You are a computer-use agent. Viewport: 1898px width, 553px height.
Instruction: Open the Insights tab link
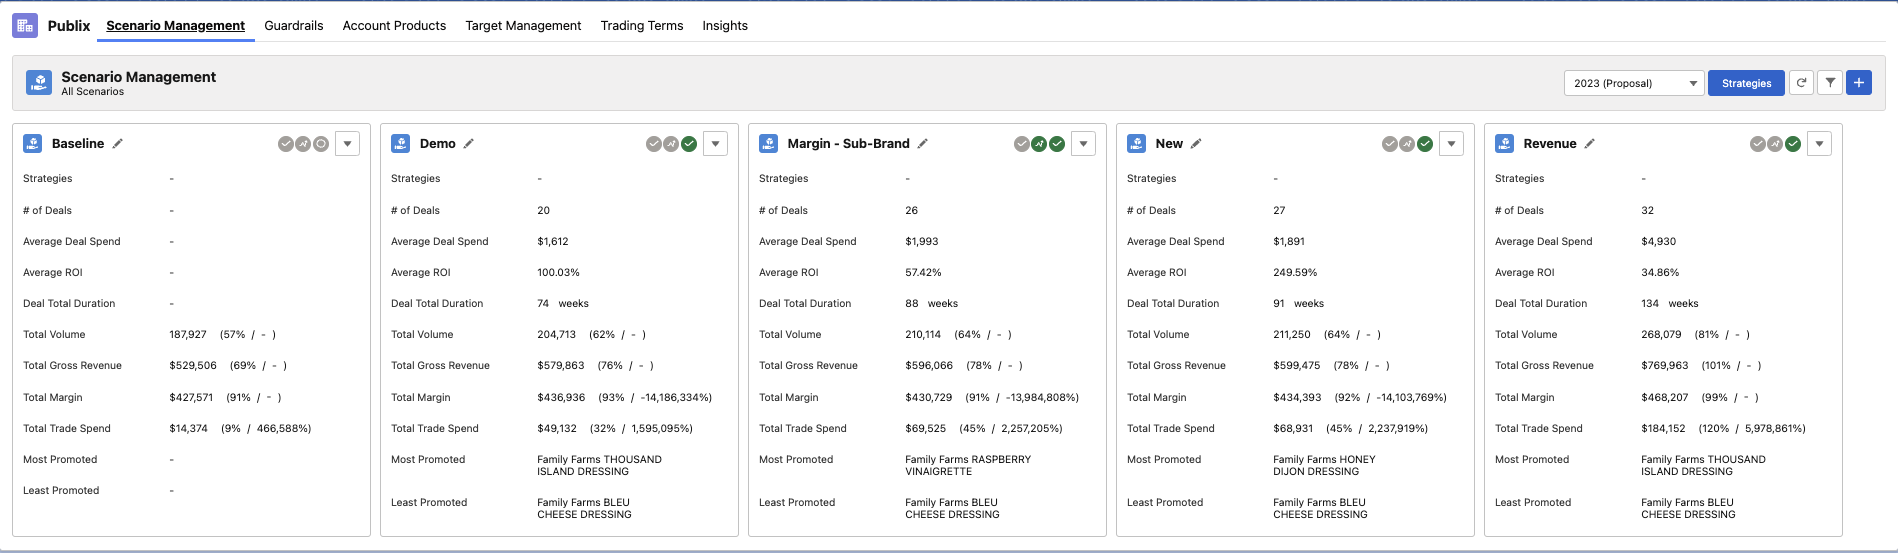[x=725, y=26]
